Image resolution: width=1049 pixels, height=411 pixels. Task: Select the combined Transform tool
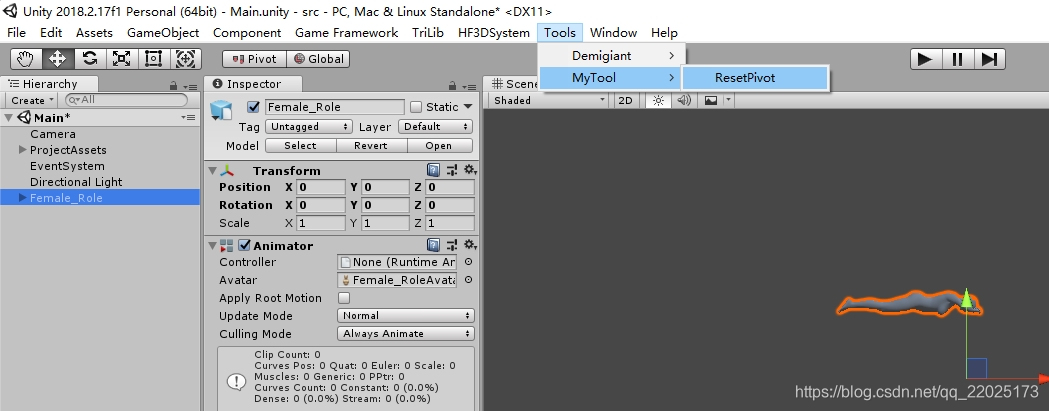click(186, 59)
